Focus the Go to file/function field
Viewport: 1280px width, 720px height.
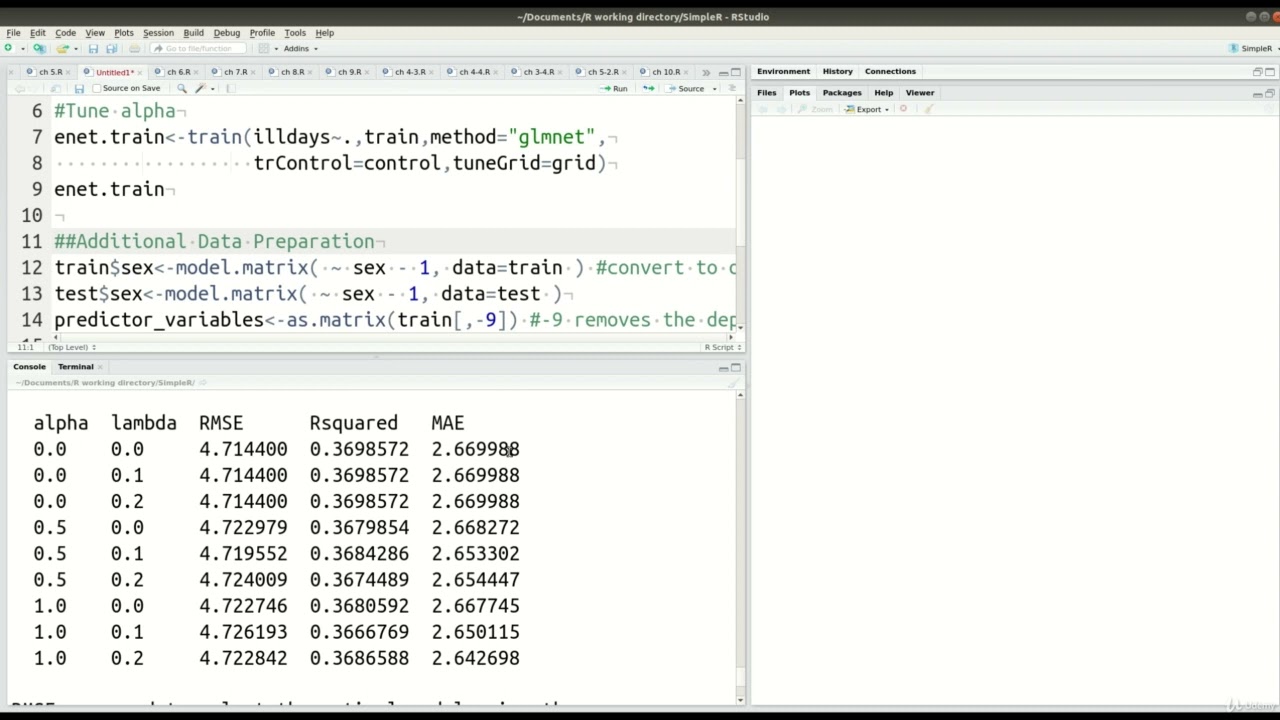click(x=198, y=48)
